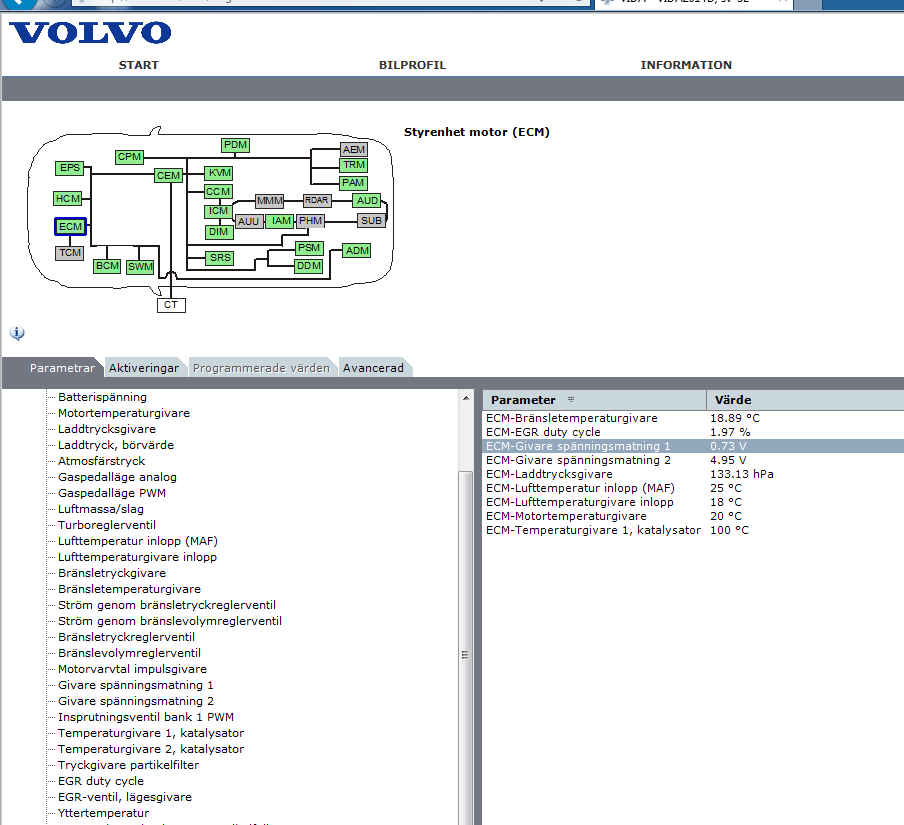
Task: Click the Värde column header
Action: tap(733, 400)
